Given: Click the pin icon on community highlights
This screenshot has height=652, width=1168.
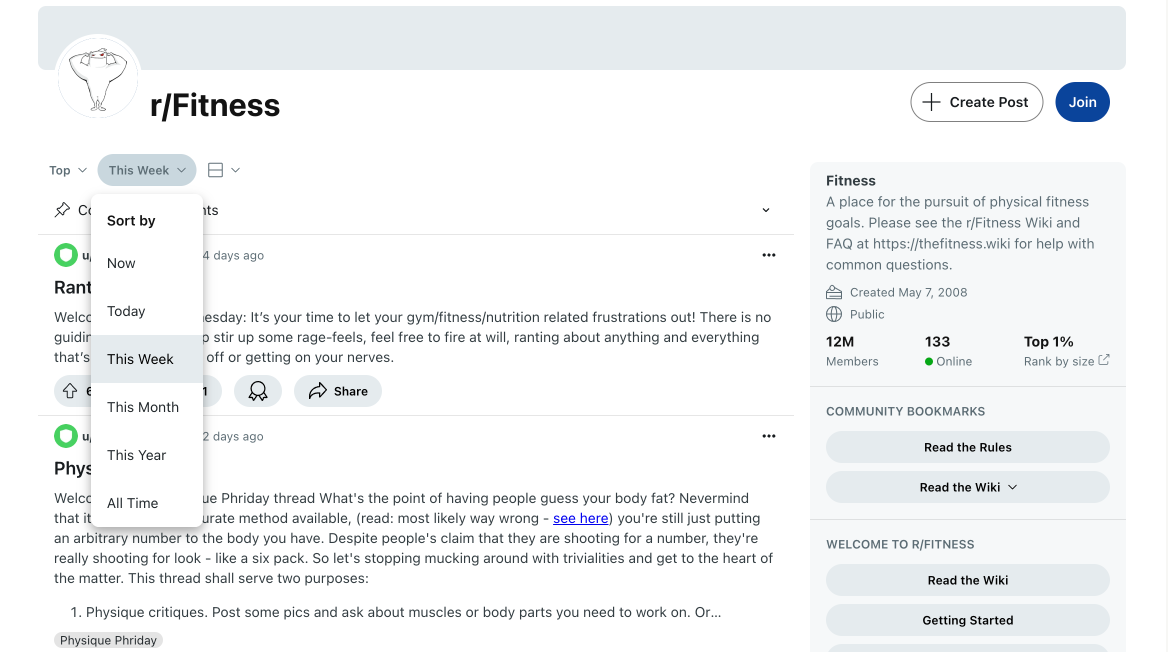Looking at the screenshot, I should [x=63, y=210].
